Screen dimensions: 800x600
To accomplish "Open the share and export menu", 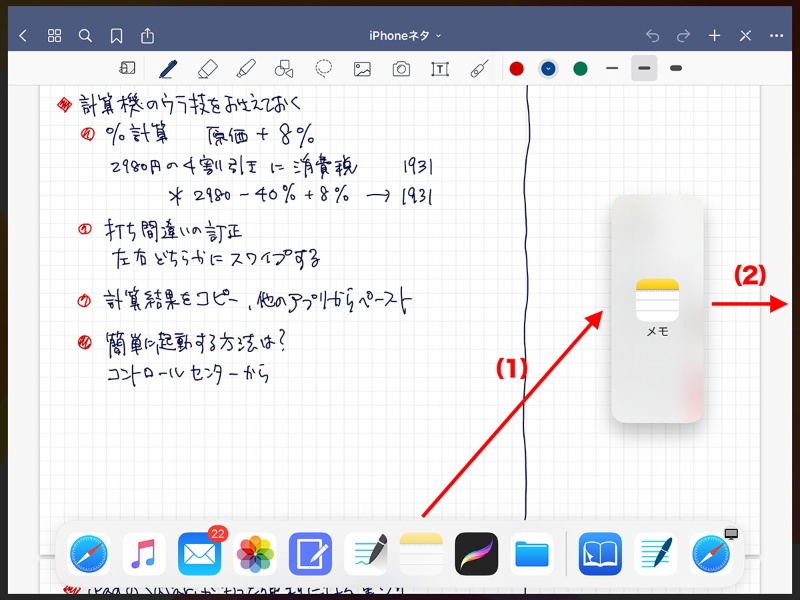I will (148, 36).
